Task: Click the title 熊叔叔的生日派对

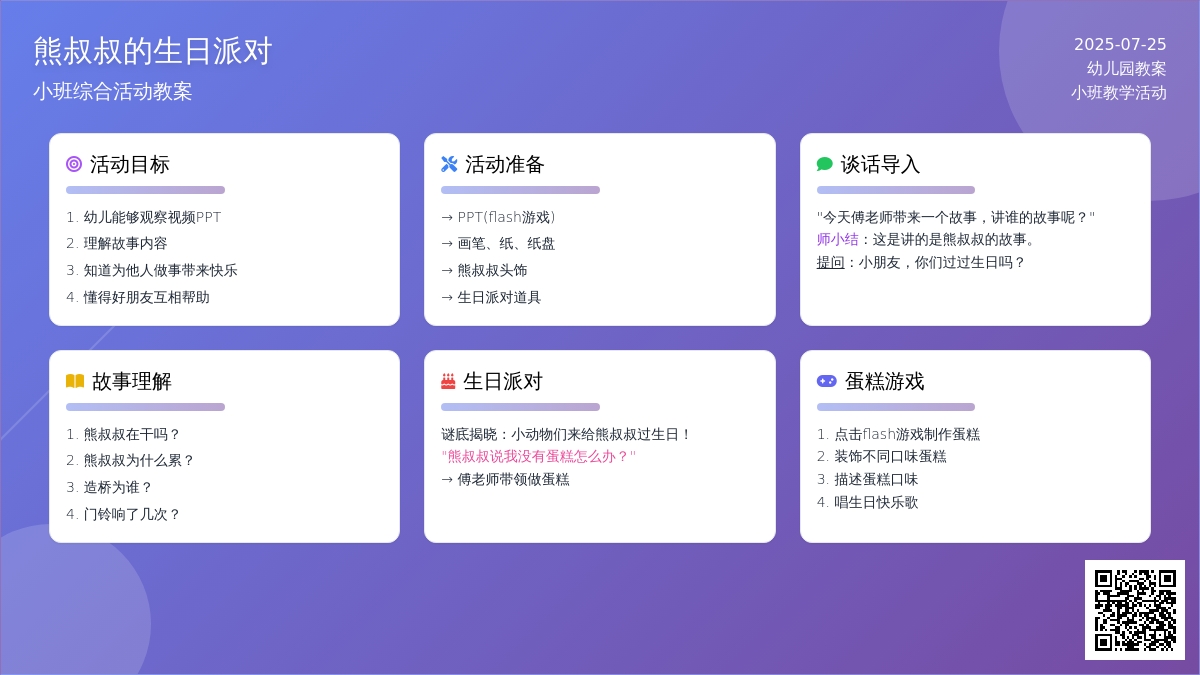Action: point(153,51)
